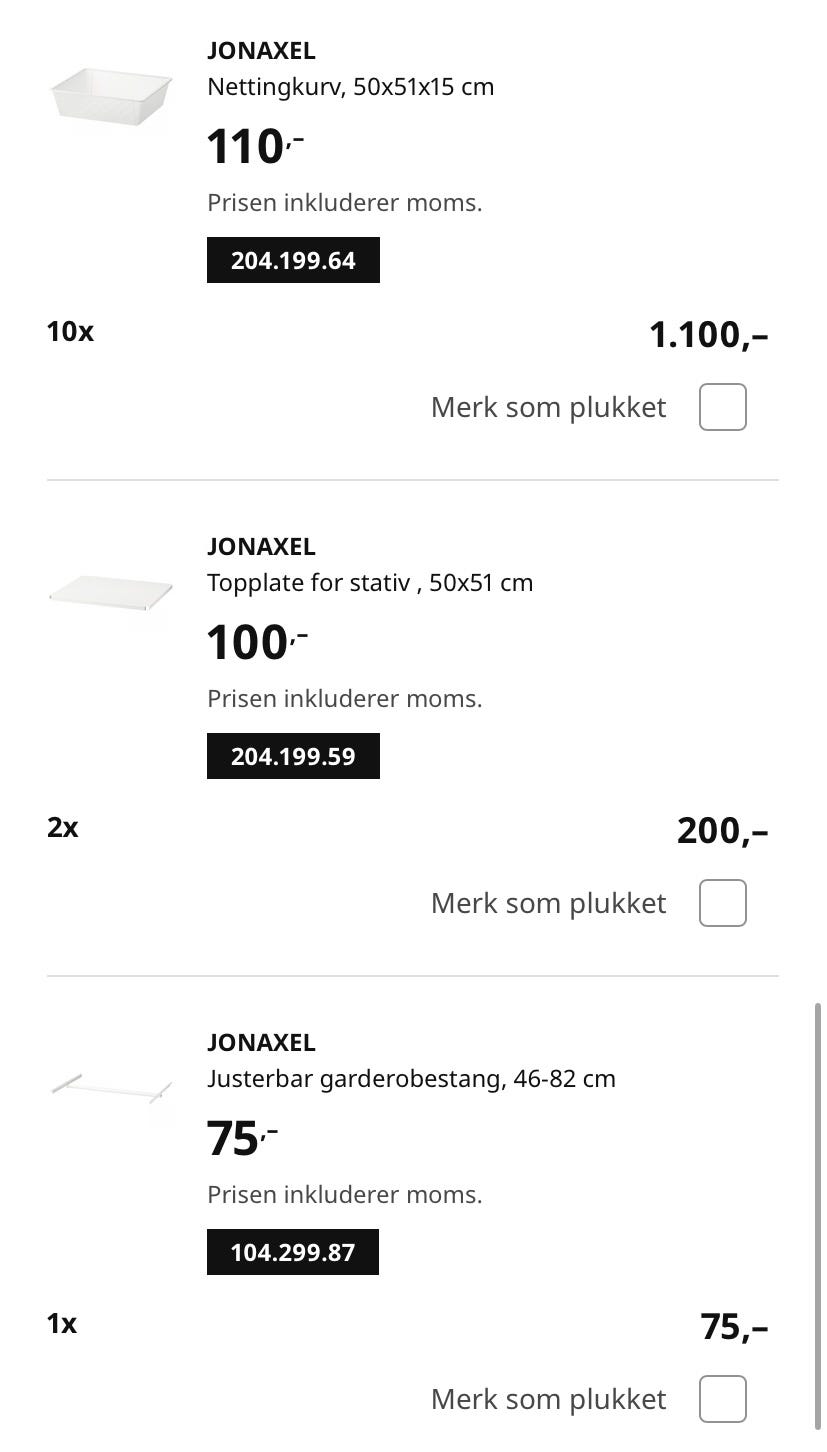Click the 104.299.87 article number badge

pos(293,1252)
